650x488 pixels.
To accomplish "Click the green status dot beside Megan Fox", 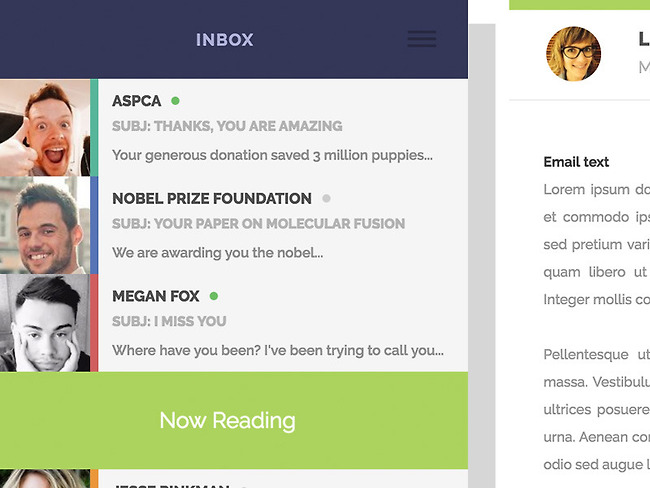I will click(214, 296).
